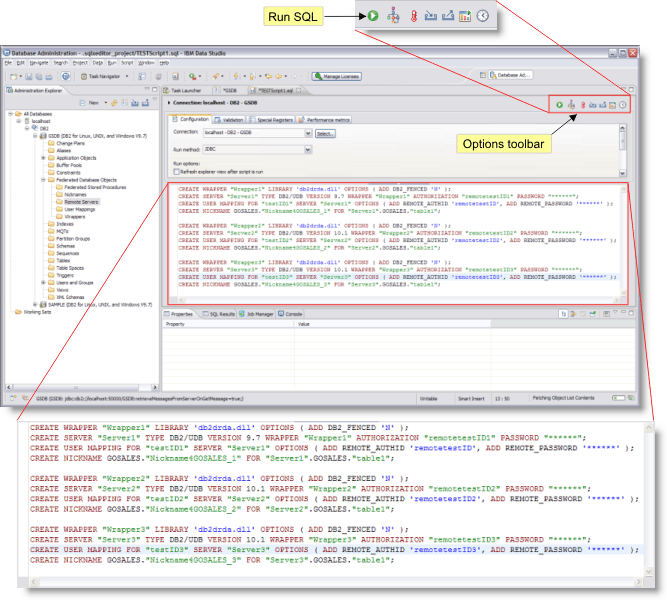Click the Print icon in the main toolbar

49,77
